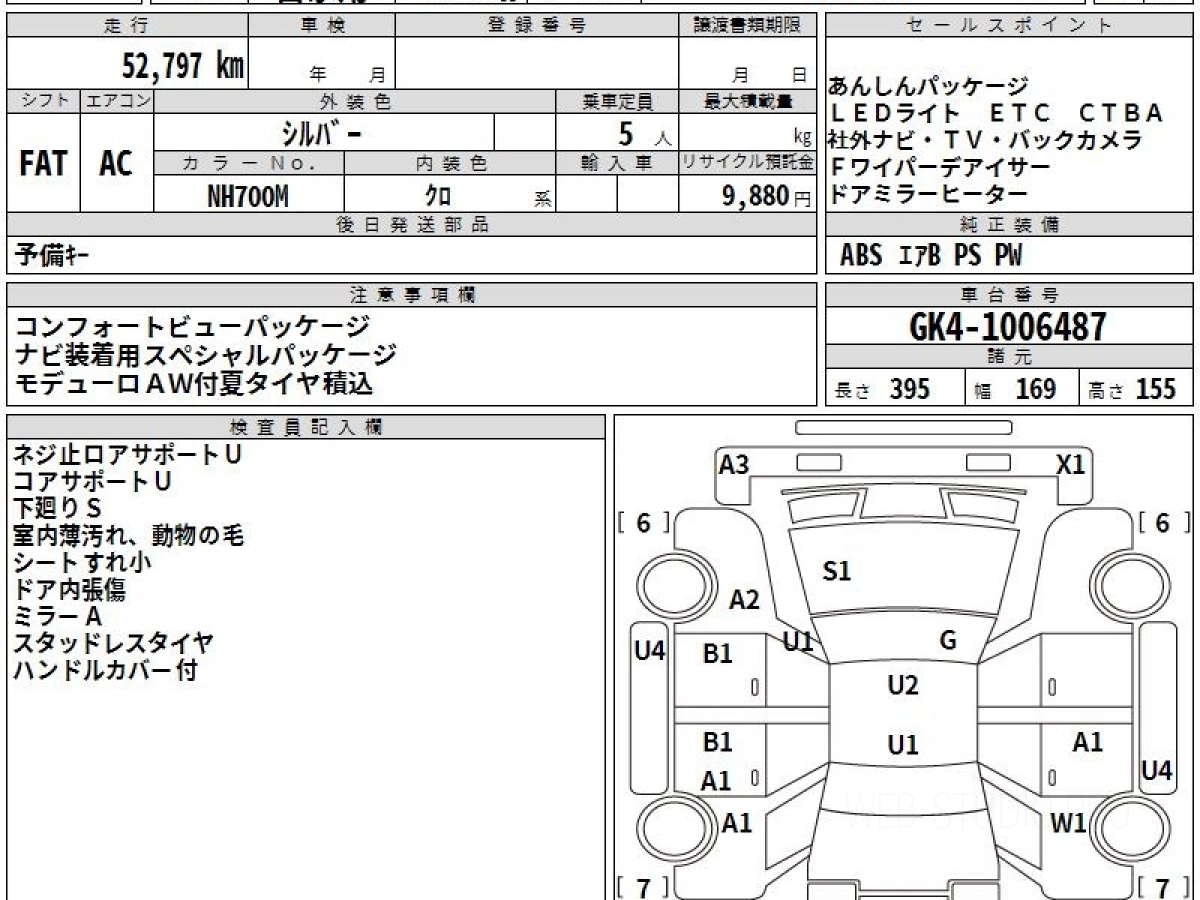Click 室内薄汚れ、動物の毛 note

(x=128, y=536)
